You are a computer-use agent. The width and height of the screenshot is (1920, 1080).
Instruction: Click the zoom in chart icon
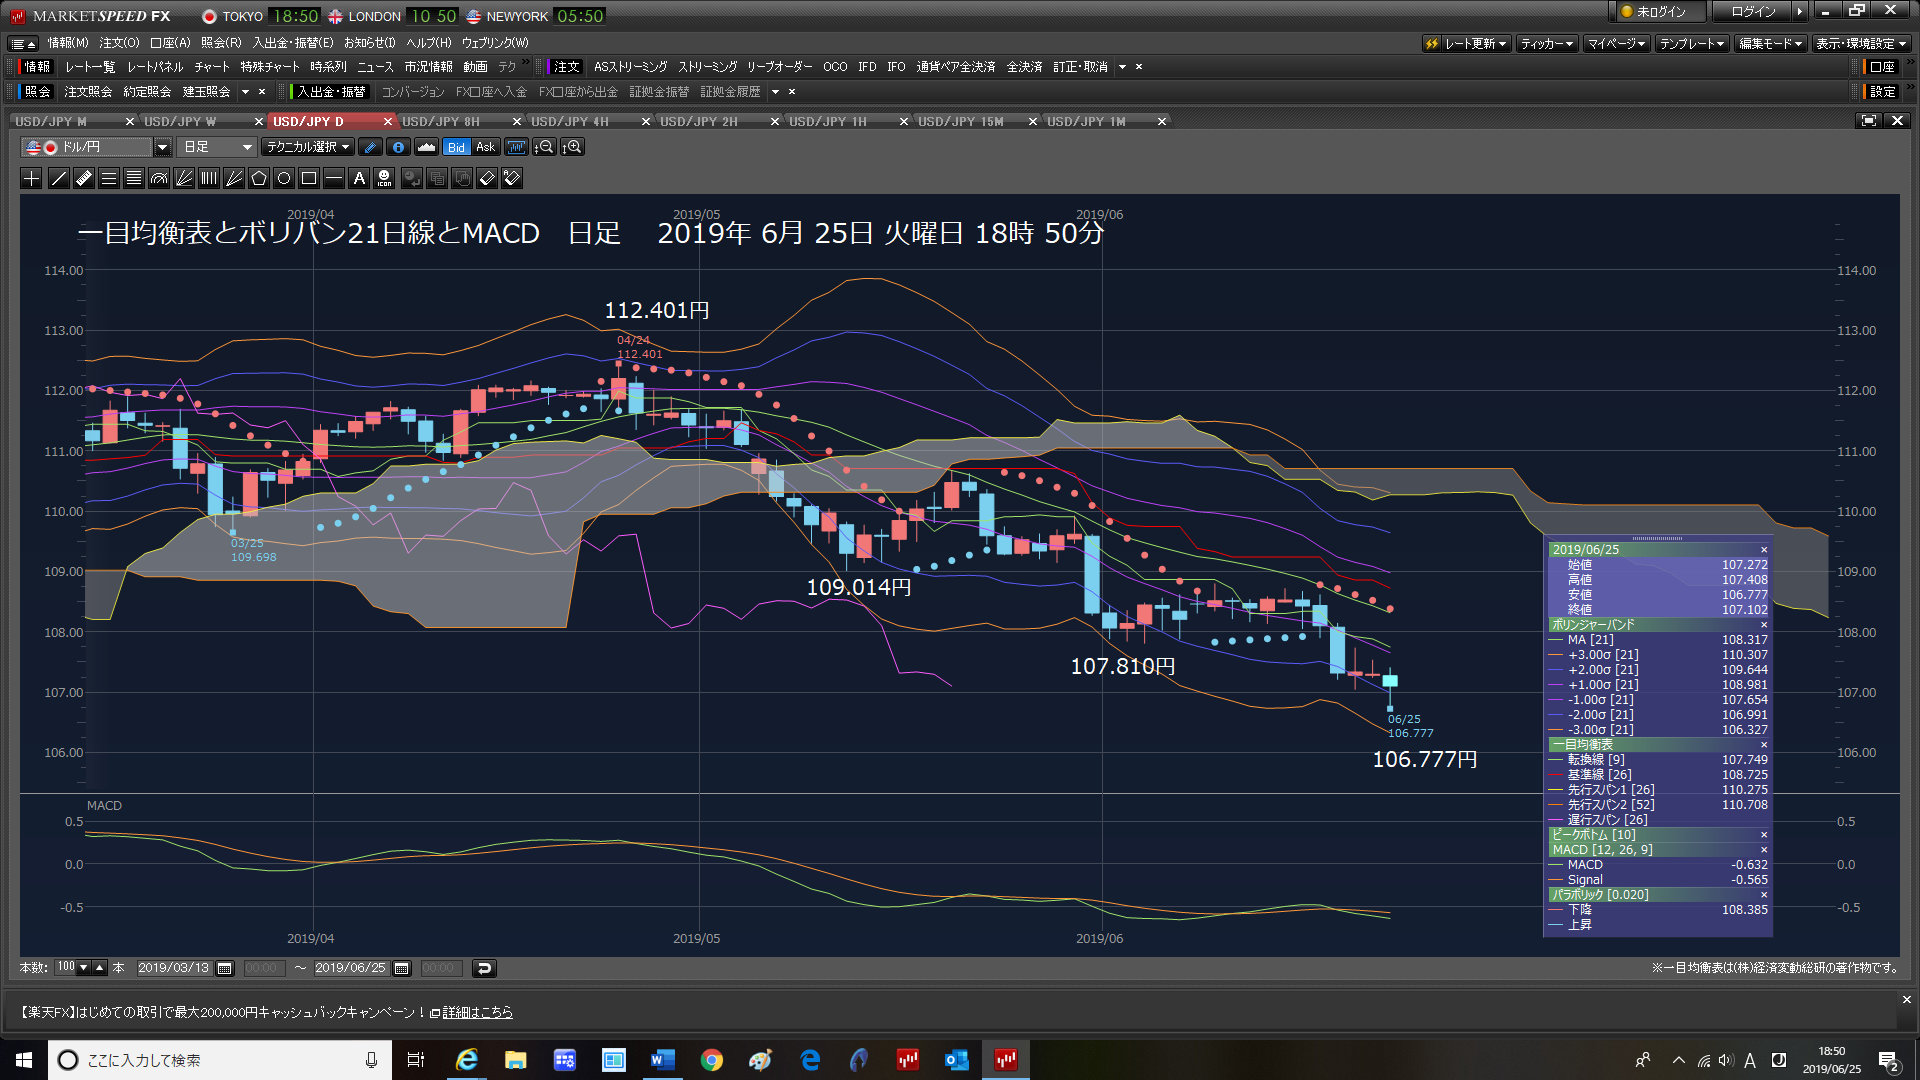(x=572, y=147)
